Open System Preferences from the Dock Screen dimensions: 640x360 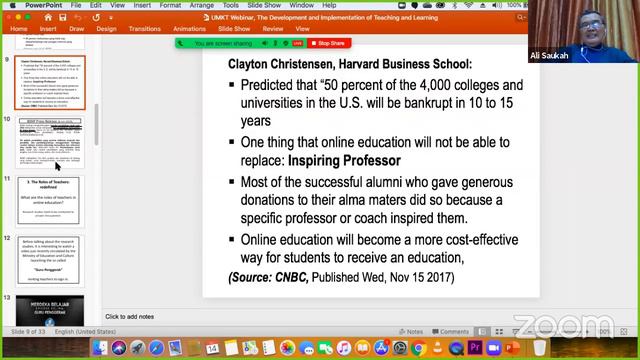pyautogui.click(x=400, y=348)
